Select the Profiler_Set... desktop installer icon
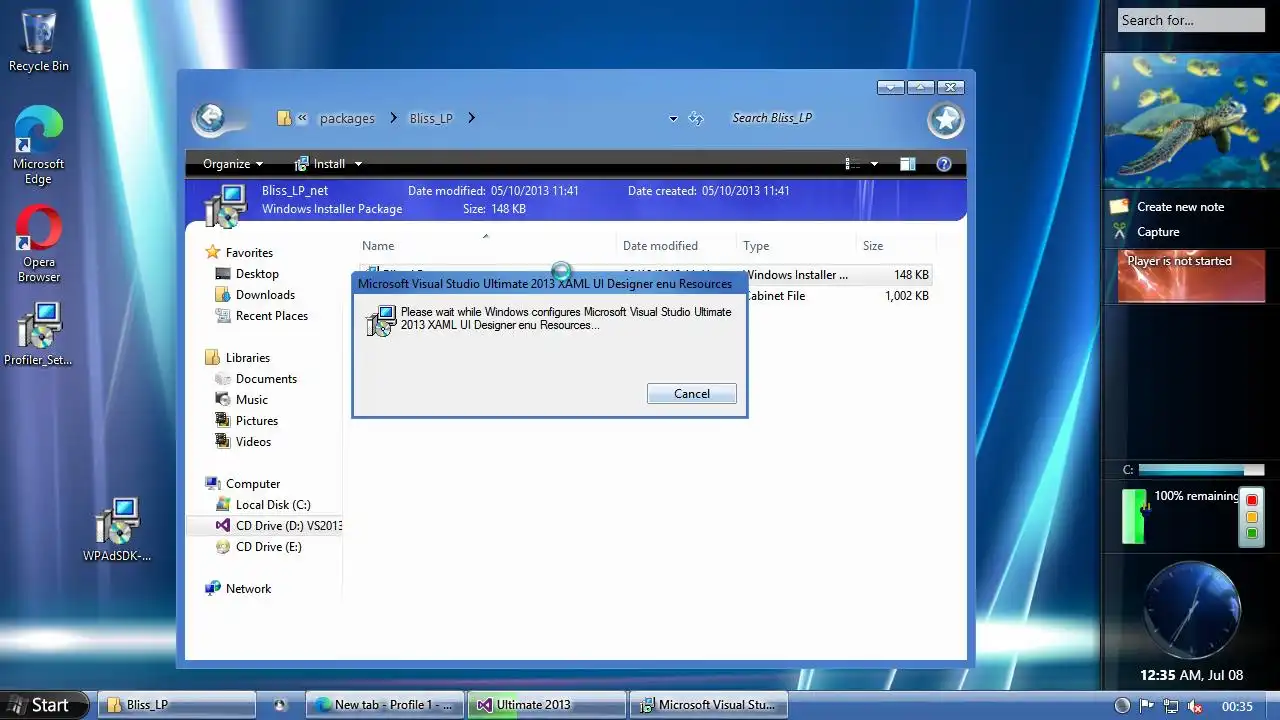Viewport: 1280px width, 720px height. pyautogui.click(x=39, y=334)
